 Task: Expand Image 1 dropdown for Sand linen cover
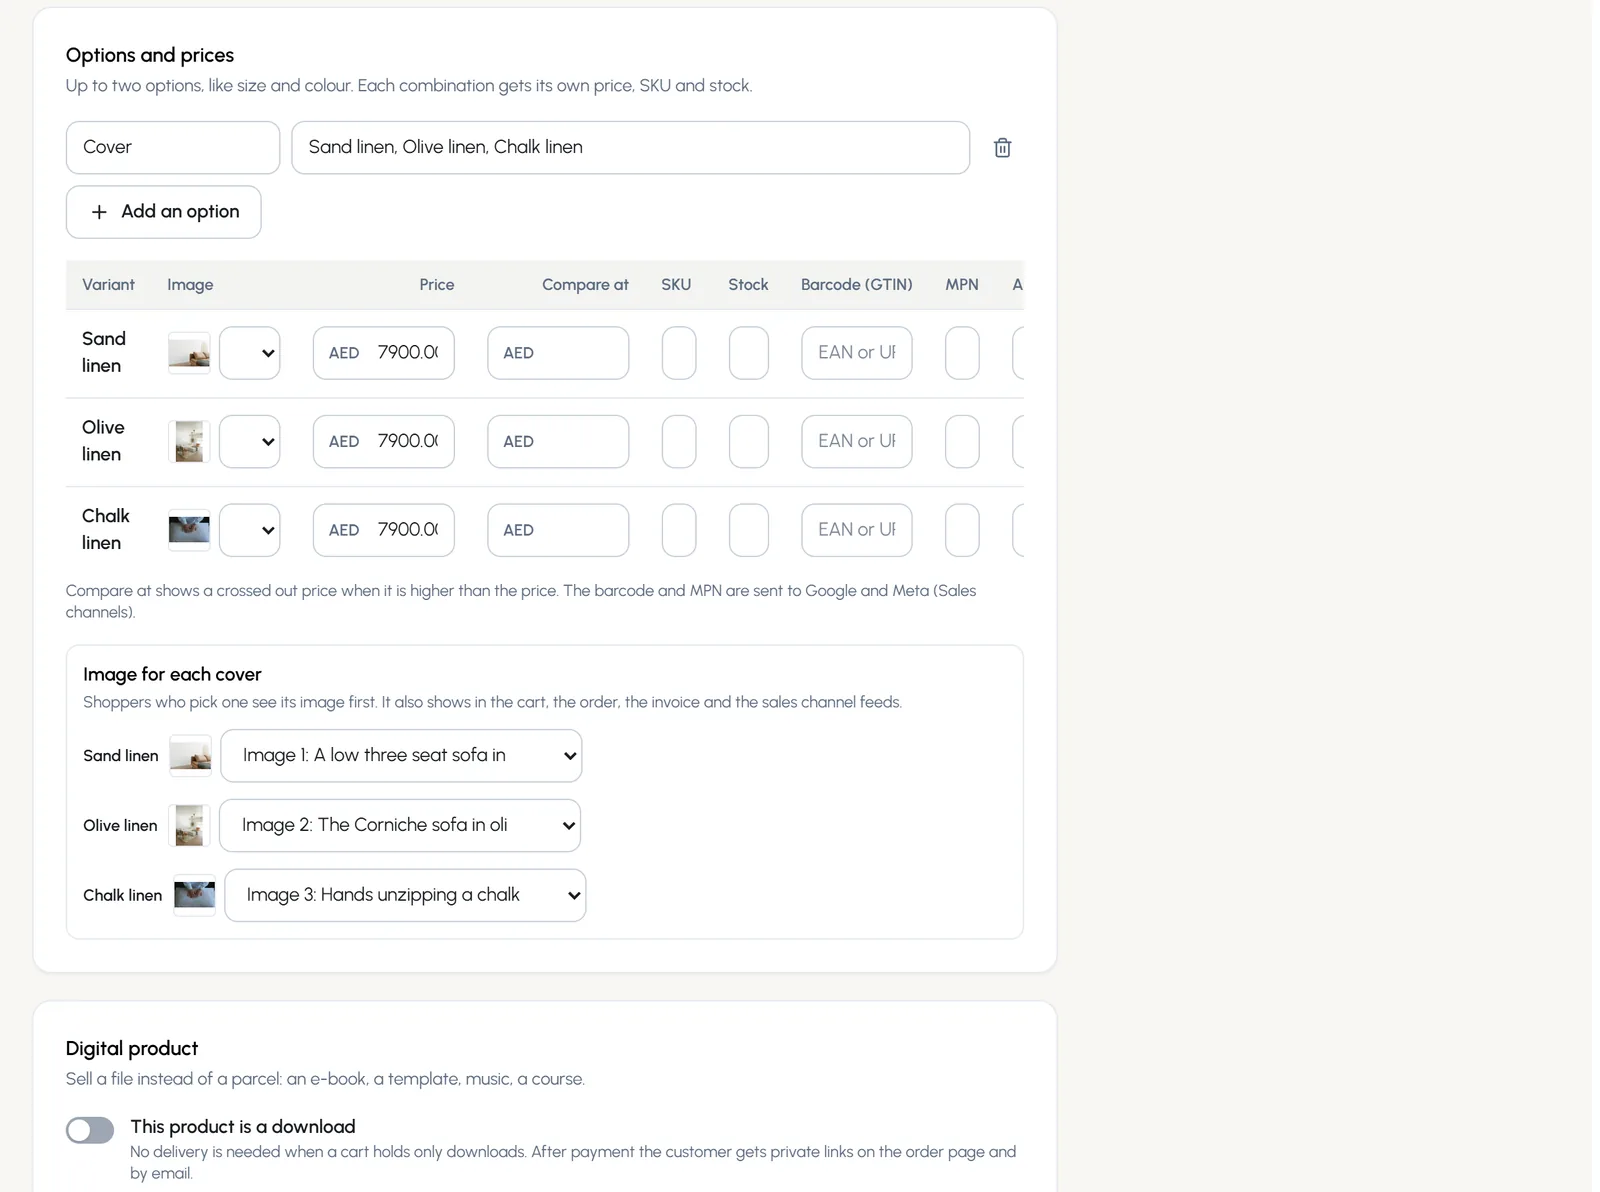pyautogui.click(x=401, y=756)
